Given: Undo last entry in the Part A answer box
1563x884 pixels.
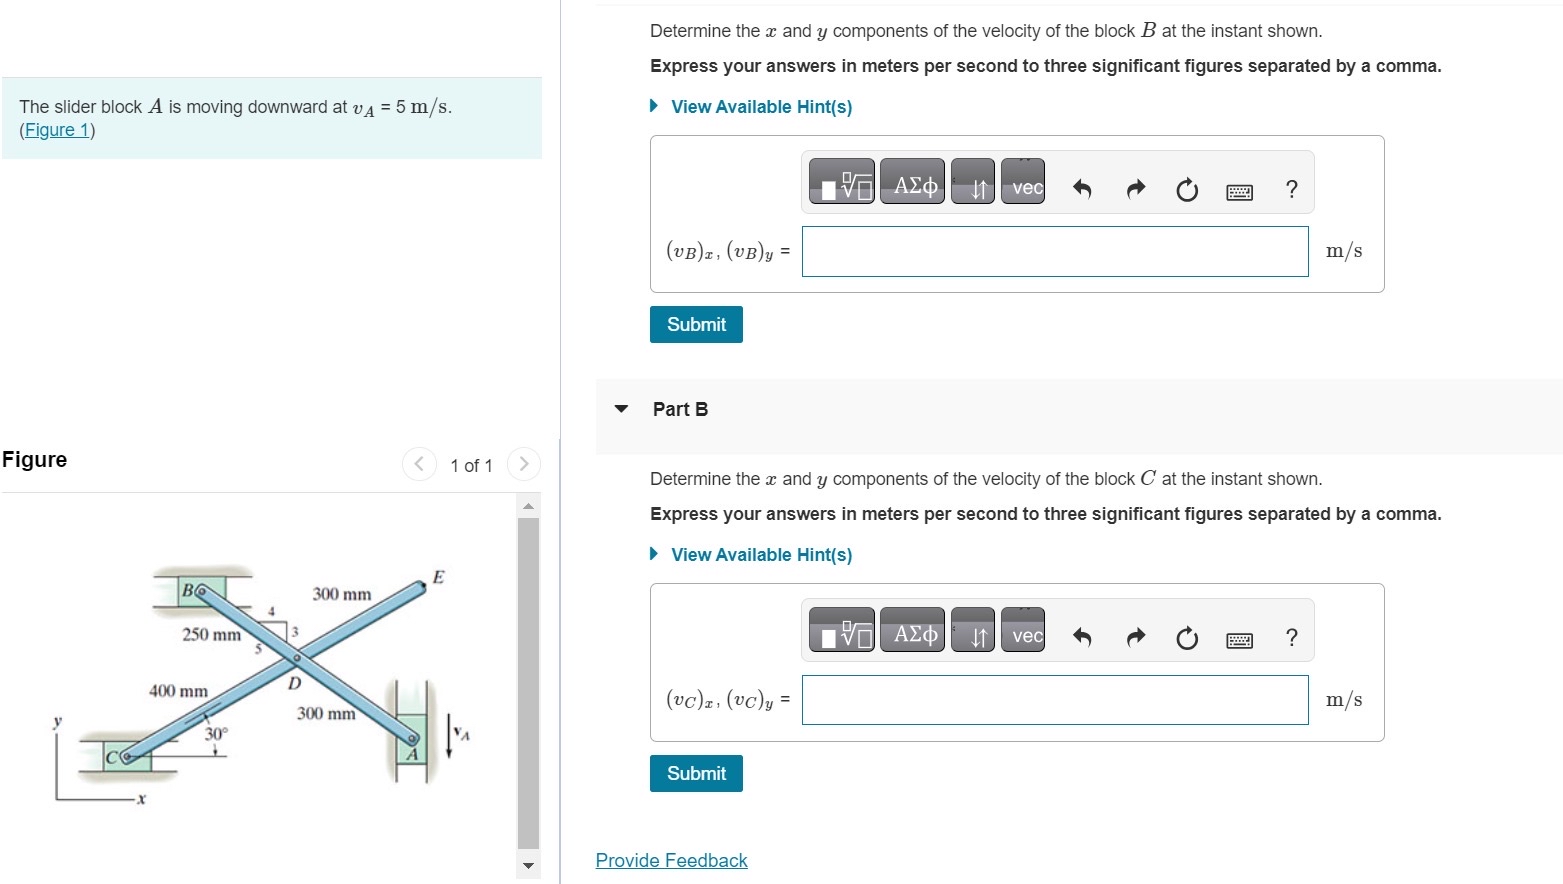Looking at the screenshot, I should coord(1081,189).
